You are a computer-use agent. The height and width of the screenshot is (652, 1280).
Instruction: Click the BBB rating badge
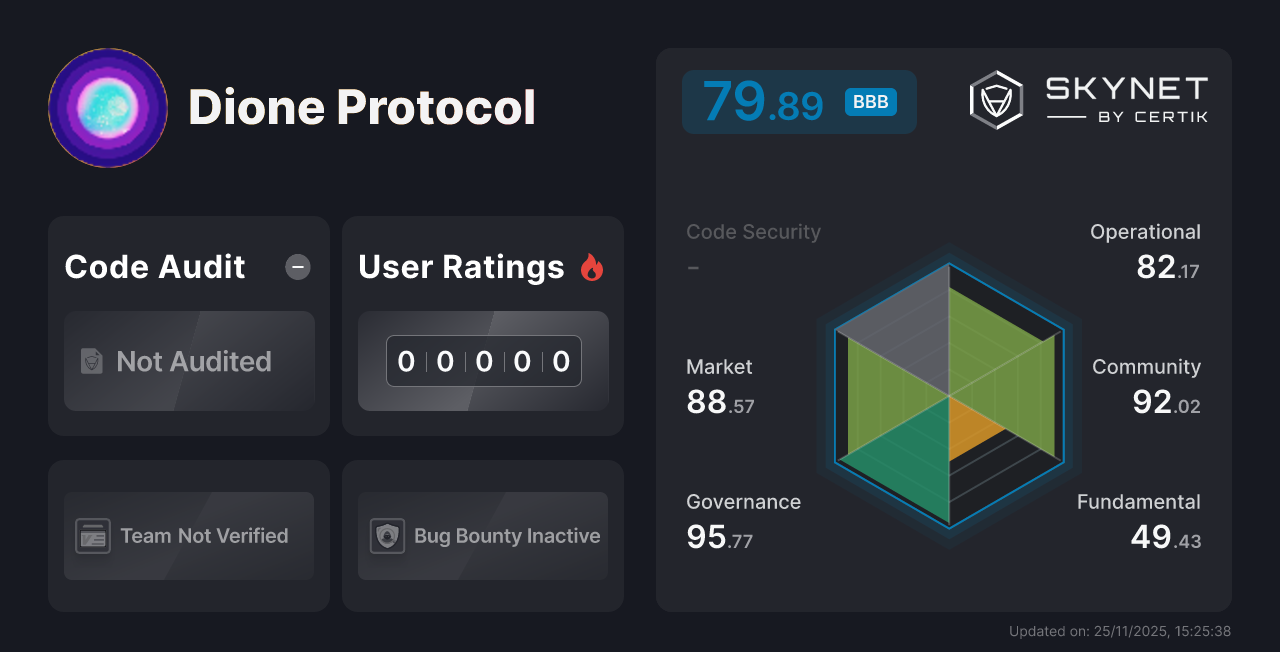click(x=871, y=102)
